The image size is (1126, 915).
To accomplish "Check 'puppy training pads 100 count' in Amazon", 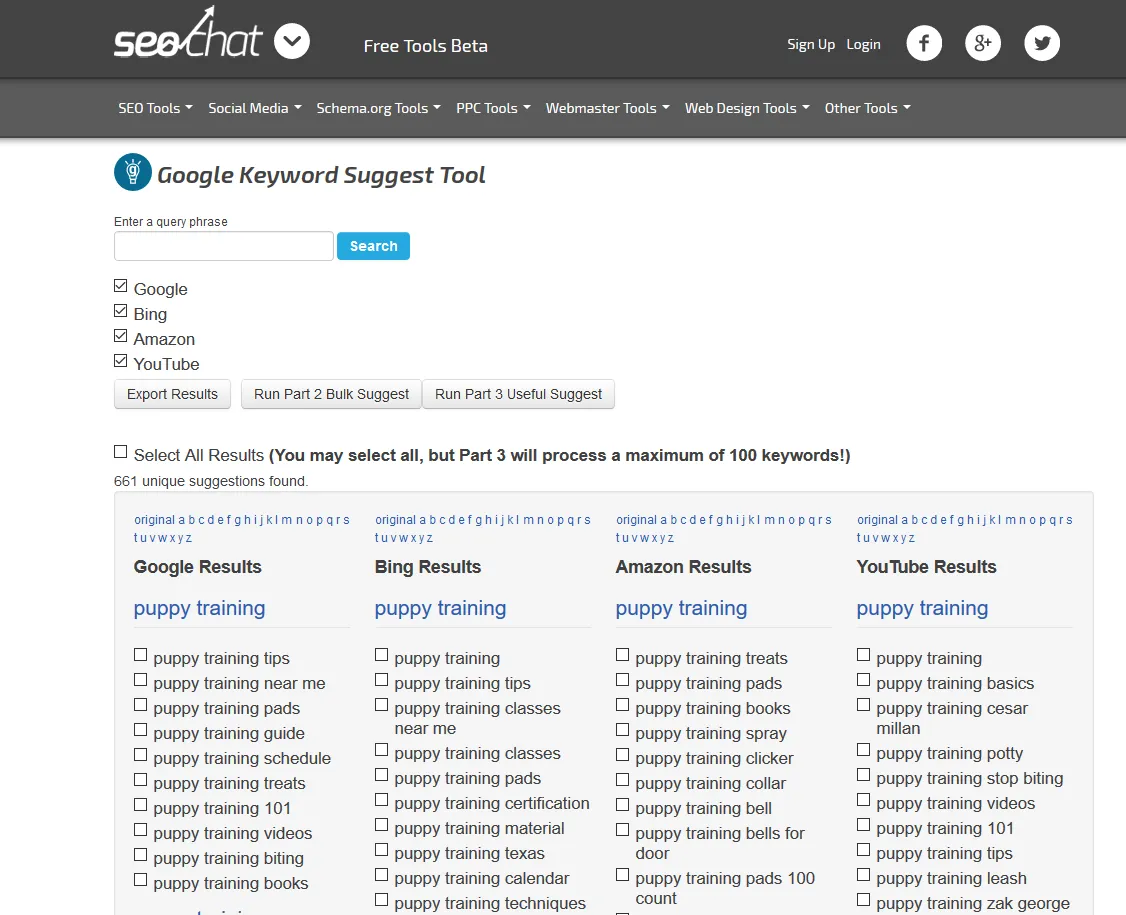I will [x=623, y=875].
